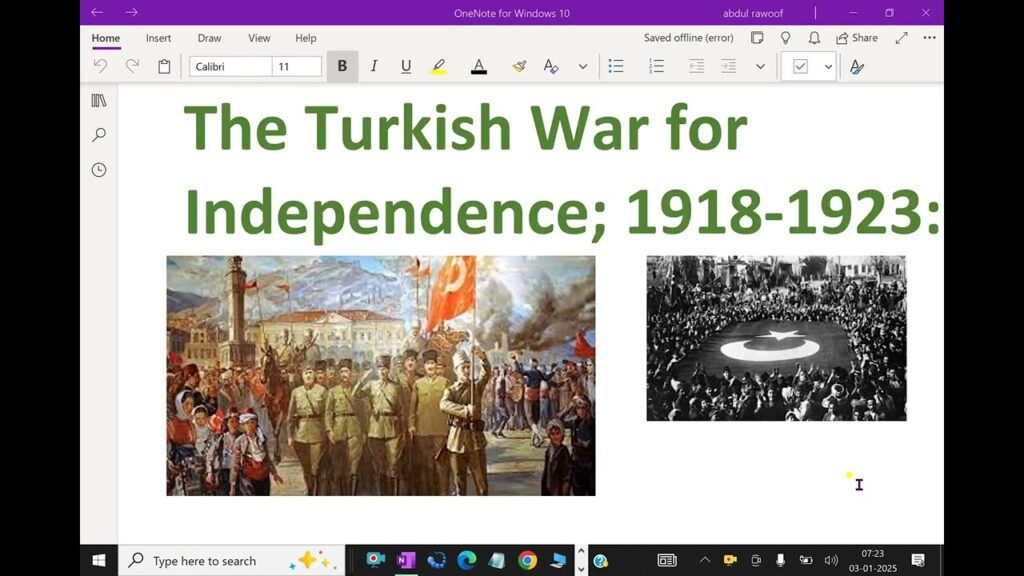Click the clipboard paste icon
The width and height of the screenshot is (1024, 576).
pos(164,66)
